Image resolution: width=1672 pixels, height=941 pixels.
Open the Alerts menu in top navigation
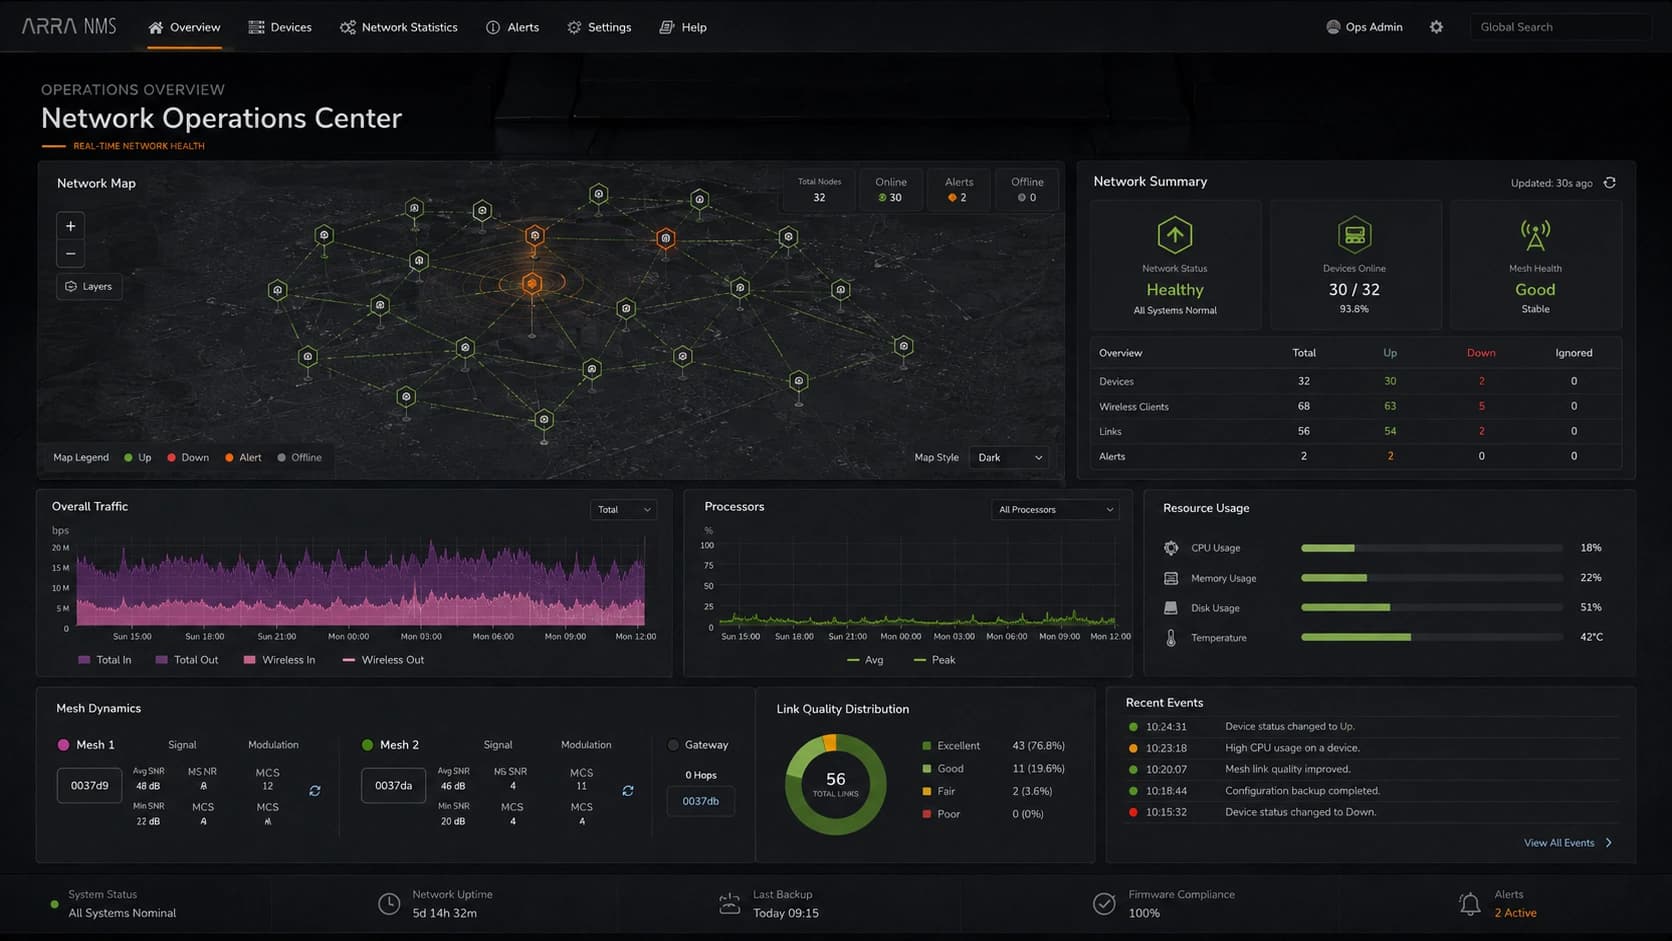512,27
